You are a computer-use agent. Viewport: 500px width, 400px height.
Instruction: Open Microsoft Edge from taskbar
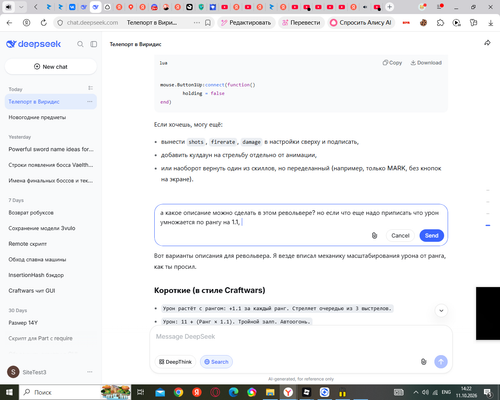(x=233, y=392)
